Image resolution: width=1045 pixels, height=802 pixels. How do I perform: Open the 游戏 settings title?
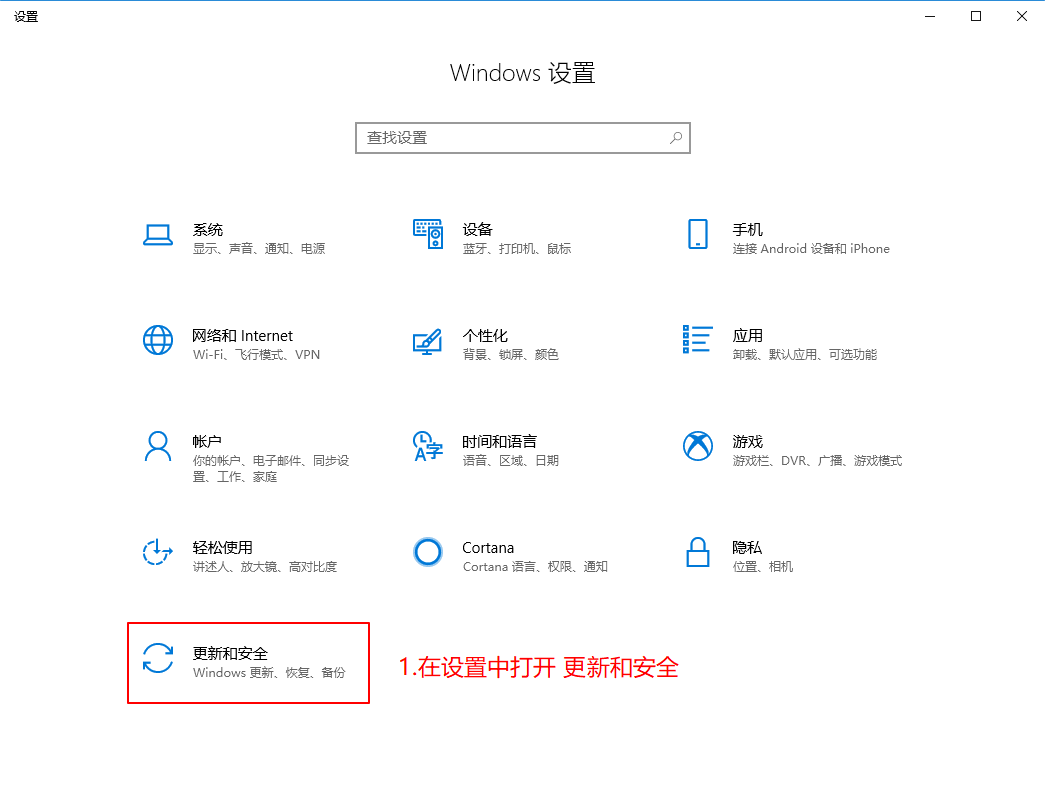pyautogui.click(x=748, y=441)
